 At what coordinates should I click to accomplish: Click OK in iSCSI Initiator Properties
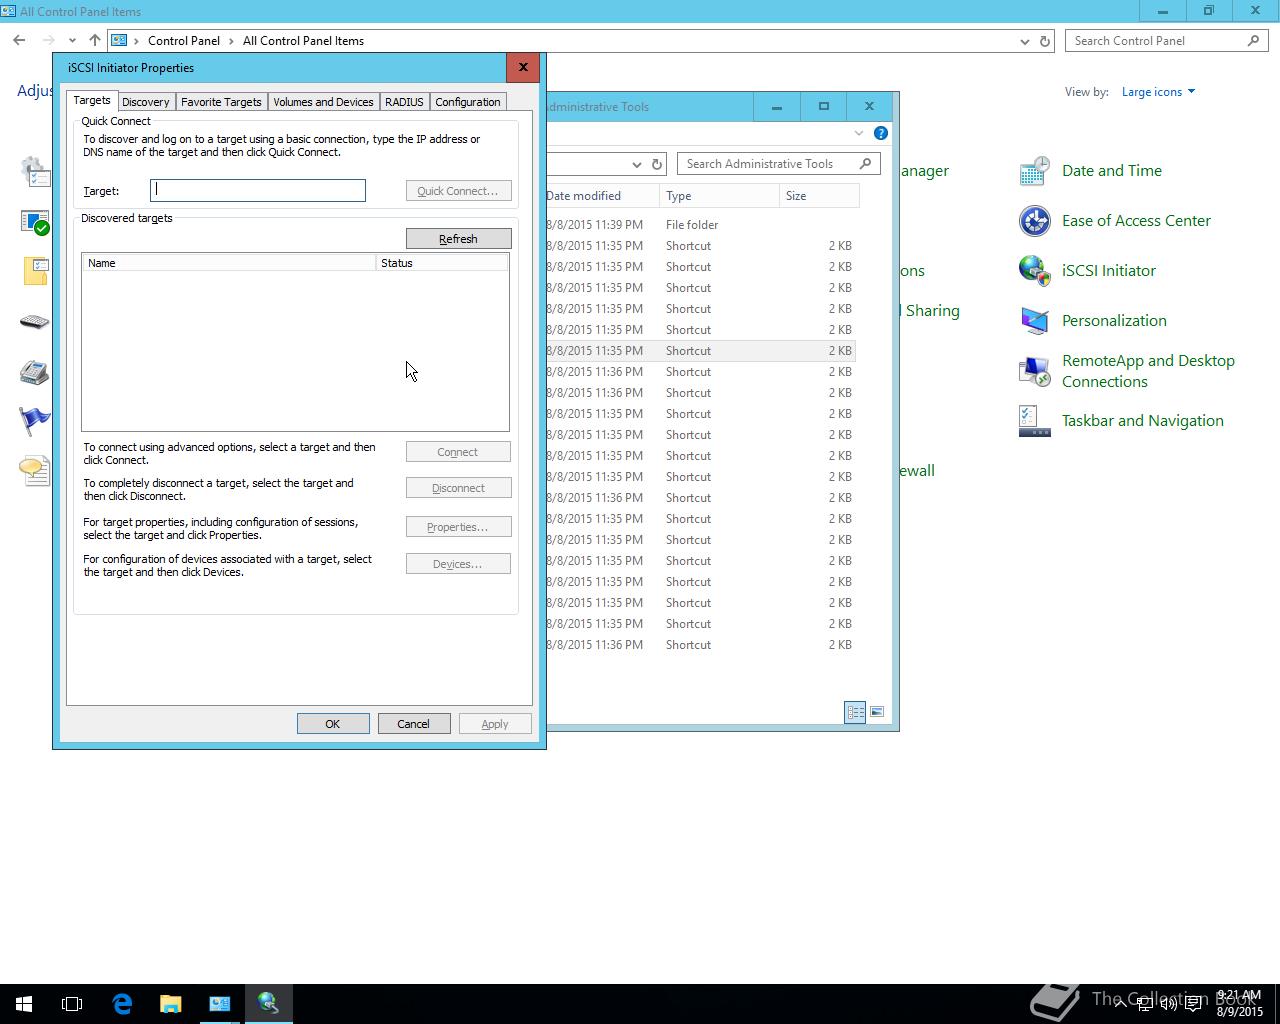click(333, 724)
